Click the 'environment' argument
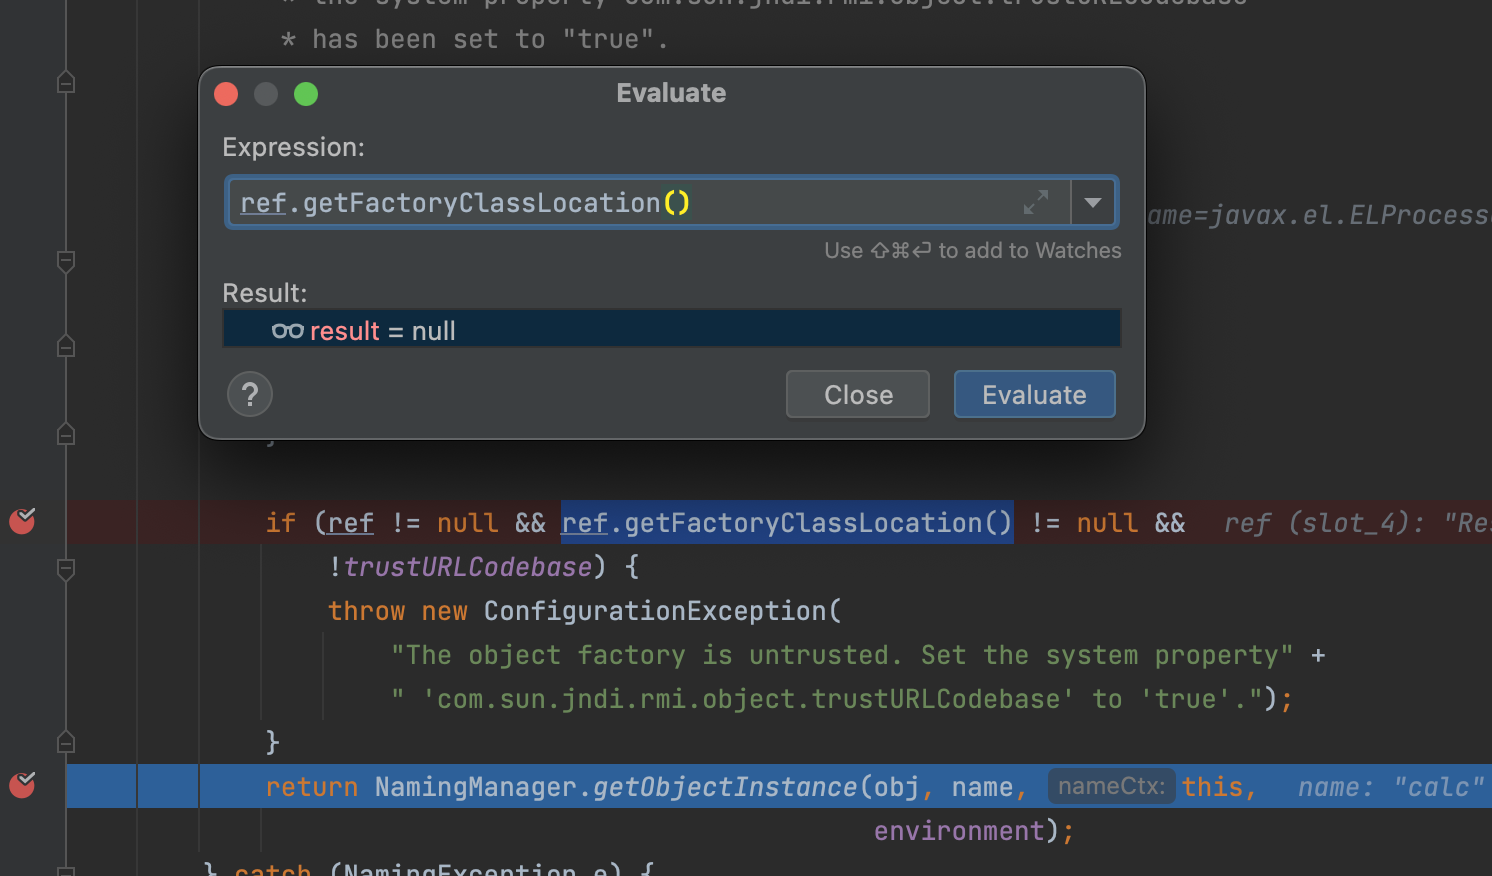The image size is (1492, 876). point(959,831)
